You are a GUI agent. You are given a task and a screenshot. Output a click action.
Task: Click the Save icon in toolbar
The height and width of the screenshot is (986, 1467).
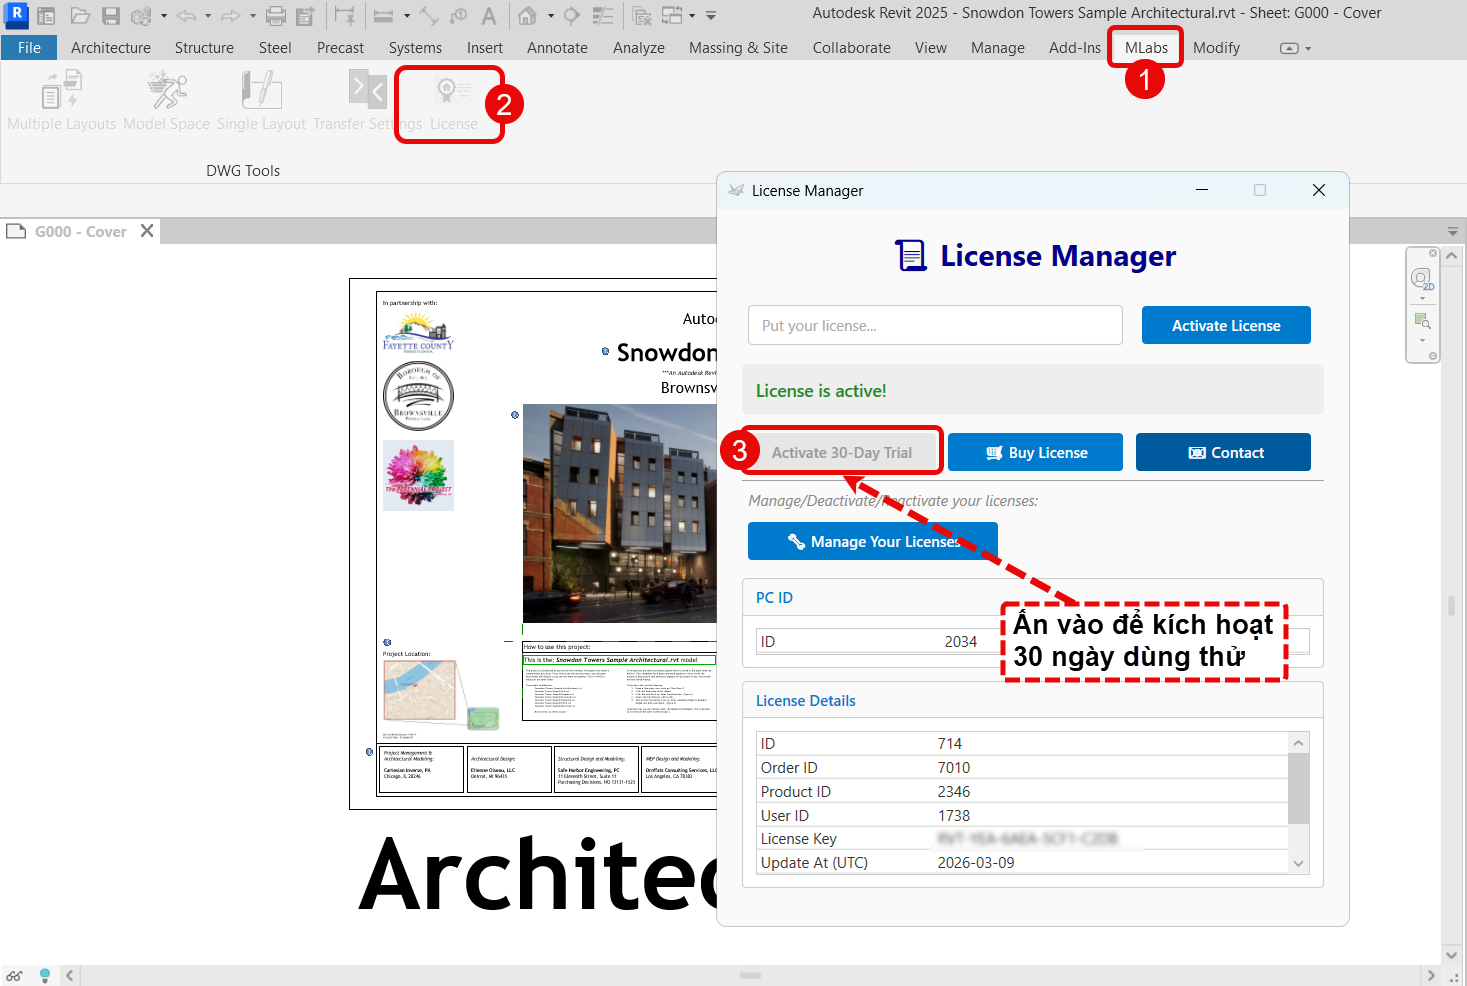pyautogui.click(x=111, y=16)
